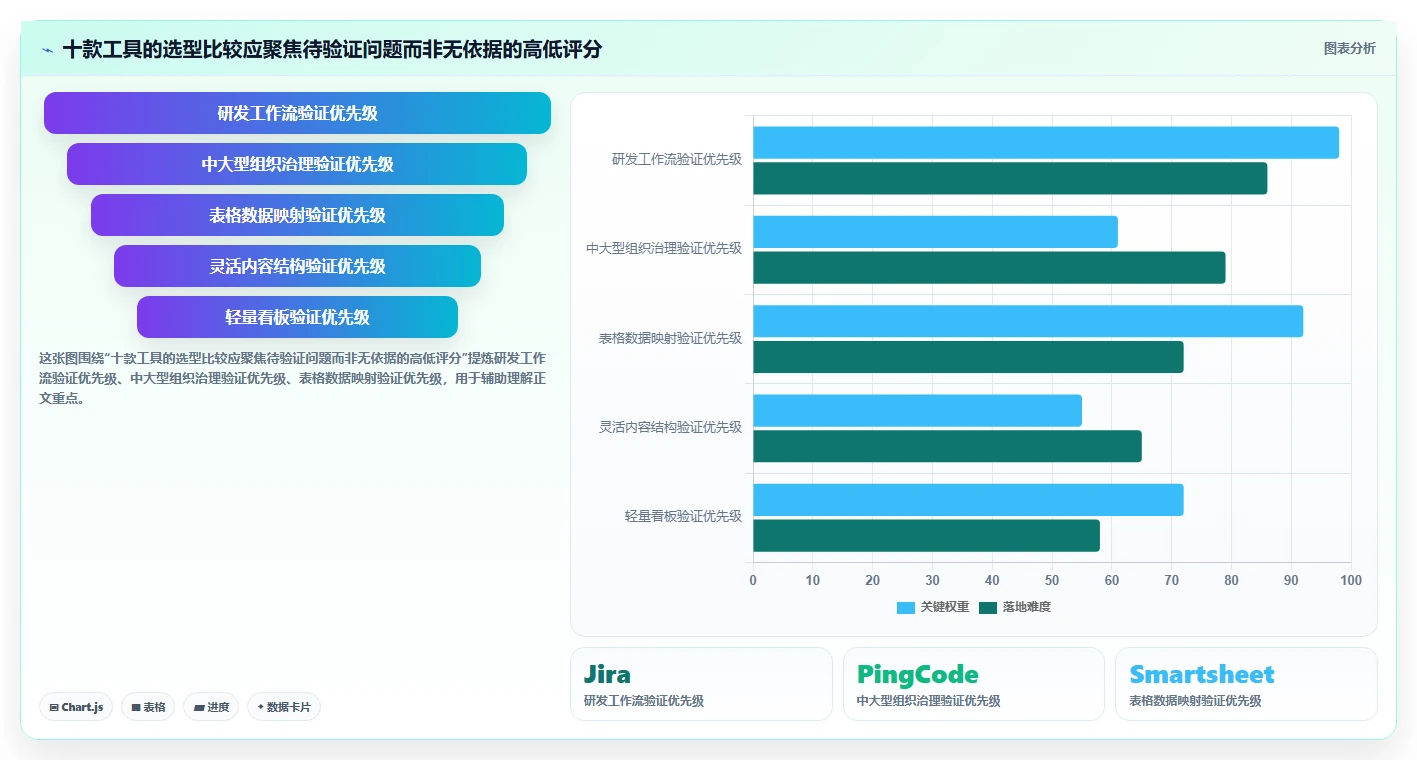This screenshot has height=760, width=1417.
Task: Click 研发工作流验证优先级 subtitle under Jira
Action: coord(644,701)
